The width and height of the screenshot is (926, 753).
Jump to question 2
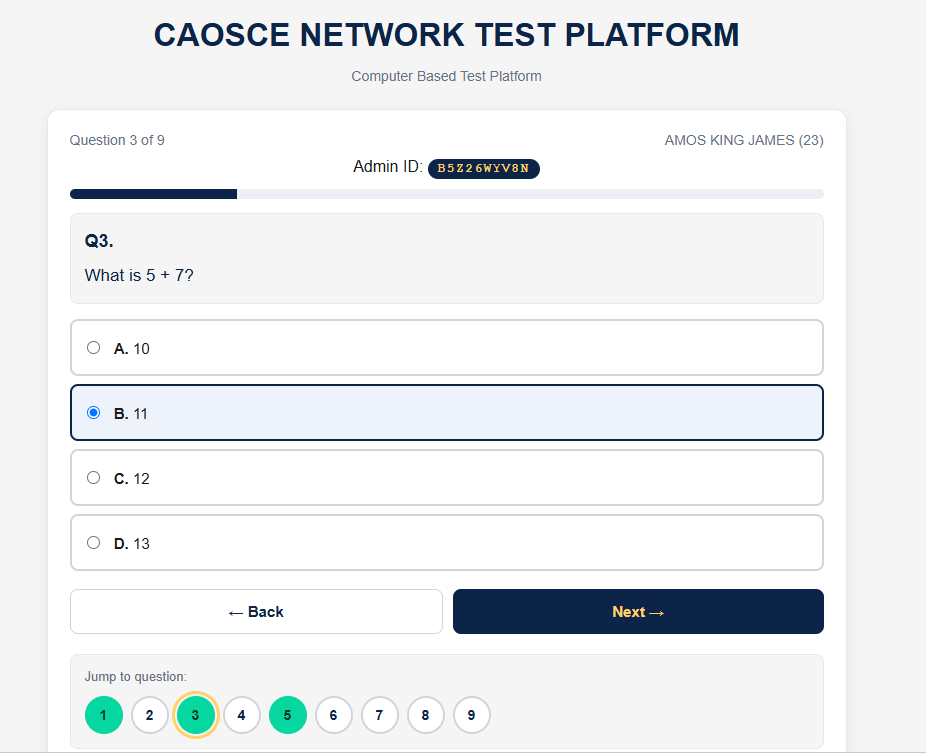pos(149,715)
